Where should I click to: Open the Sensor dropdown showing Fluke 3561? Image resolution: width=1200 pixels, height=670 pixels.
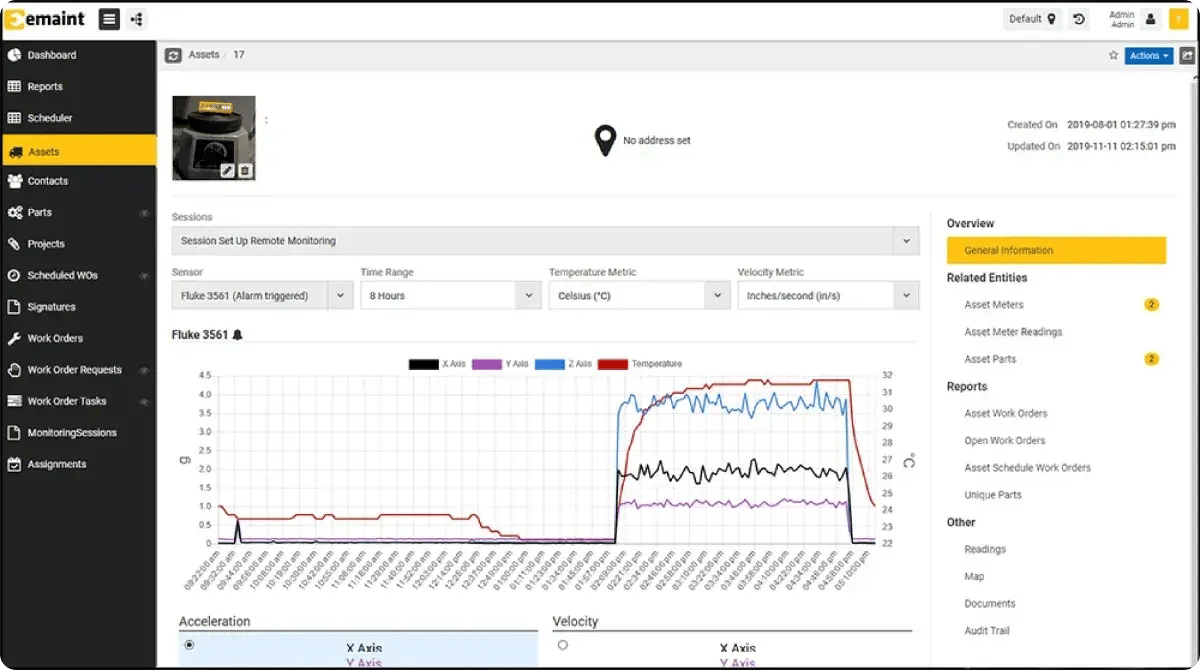[262, 296]
